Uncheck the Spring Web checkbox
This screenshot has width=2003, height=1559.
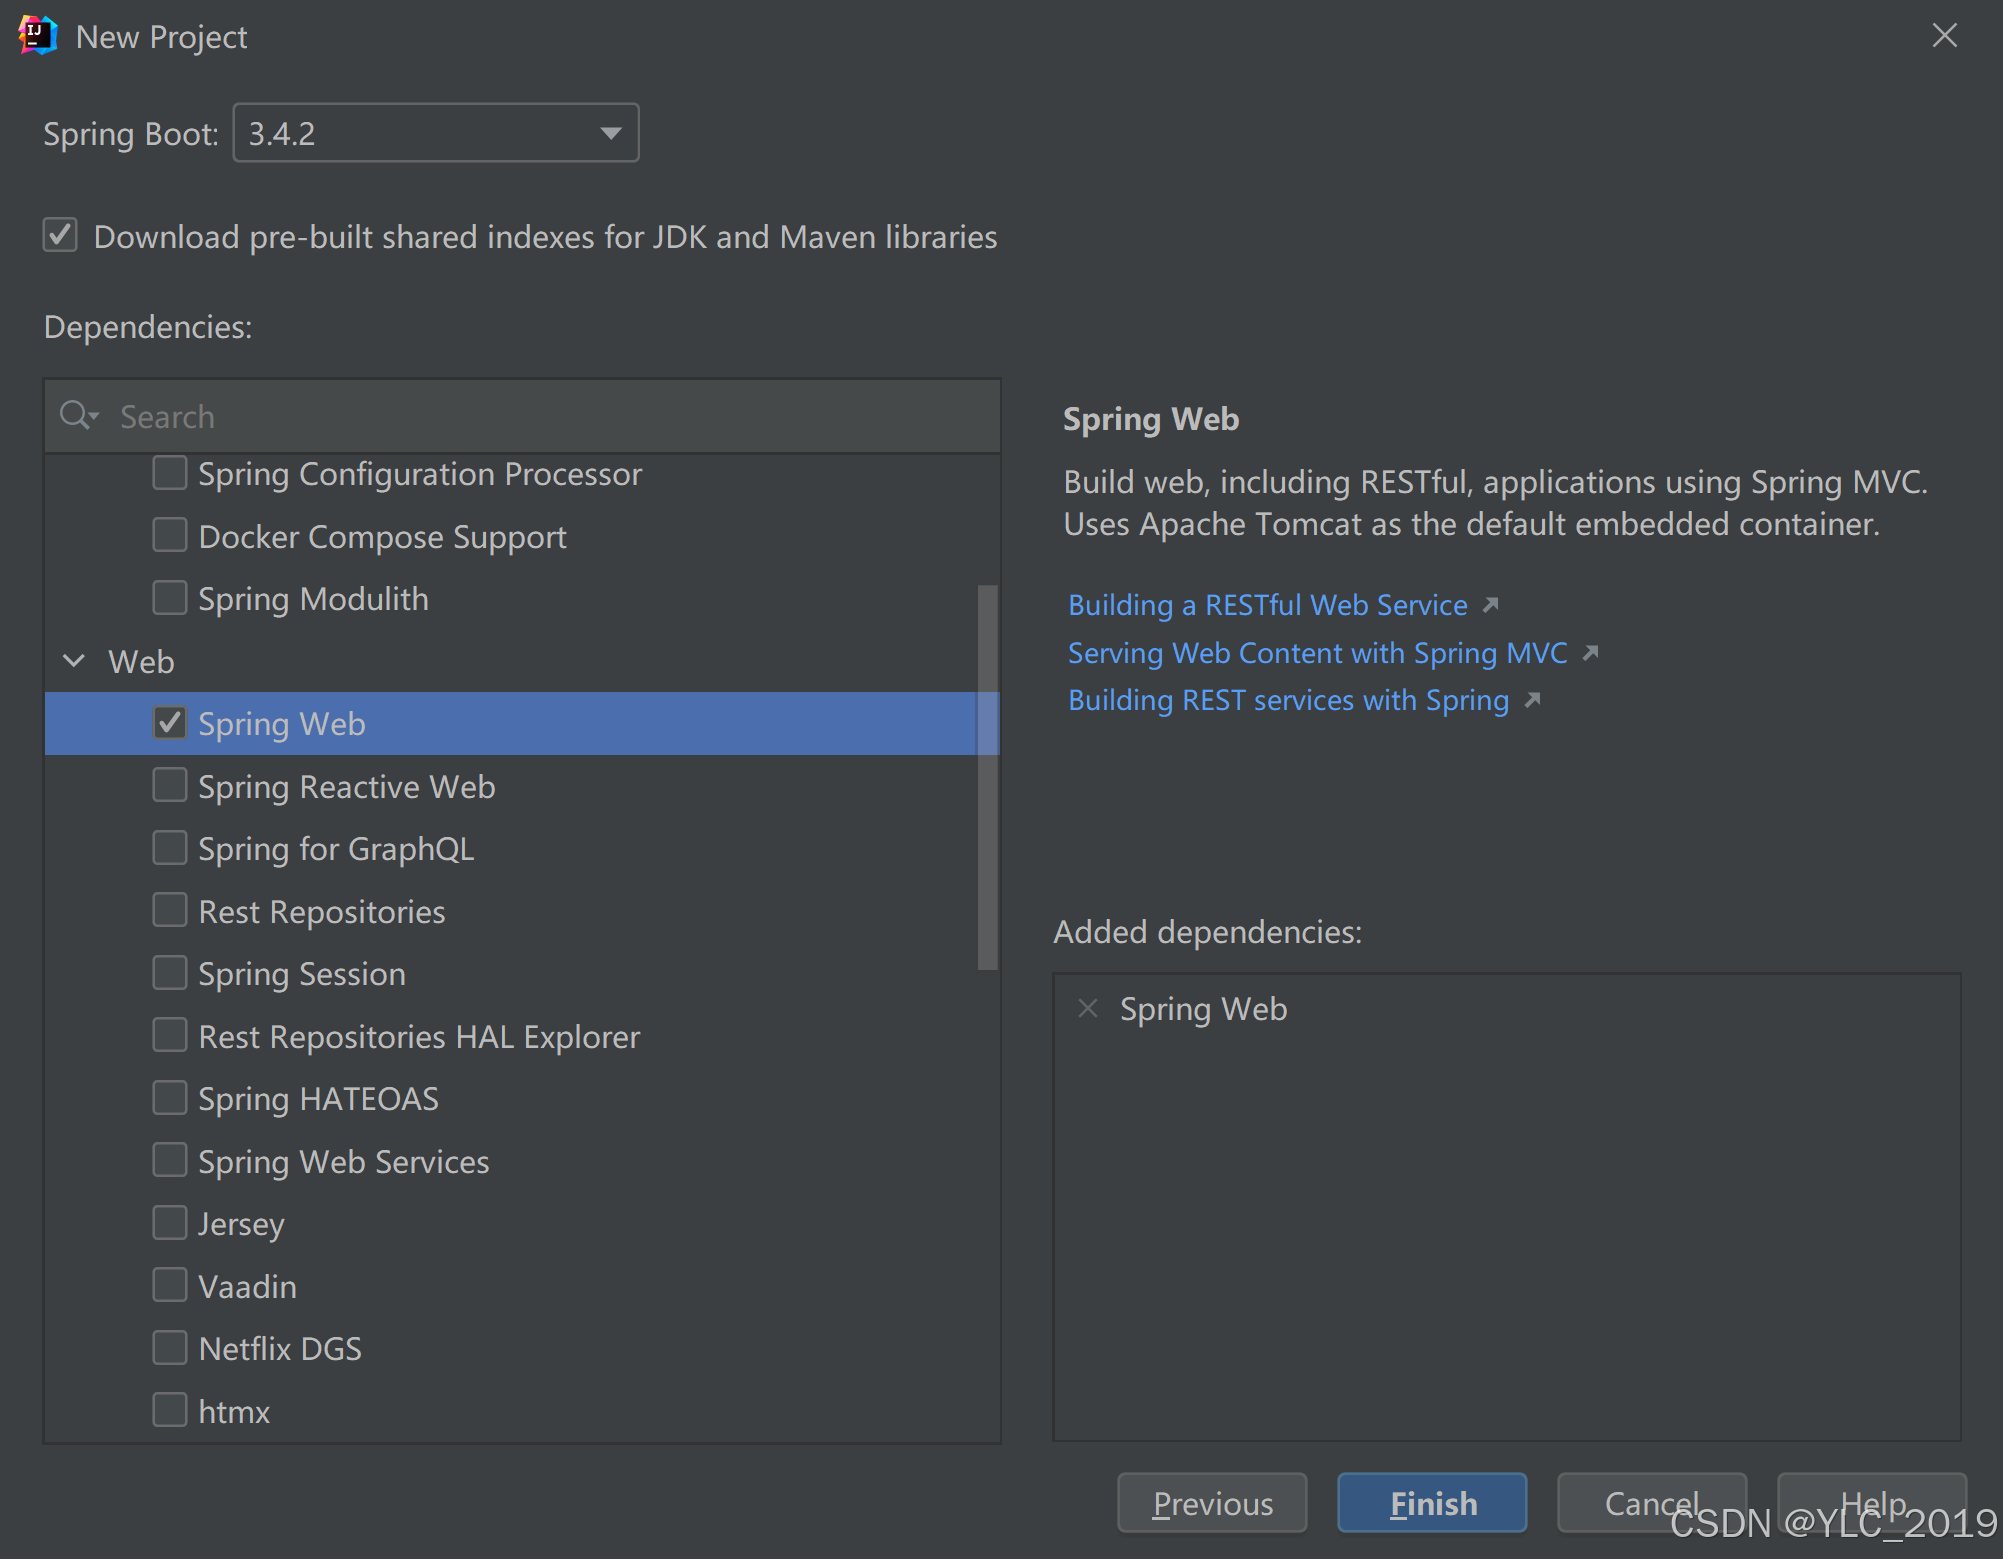(170, 723)
